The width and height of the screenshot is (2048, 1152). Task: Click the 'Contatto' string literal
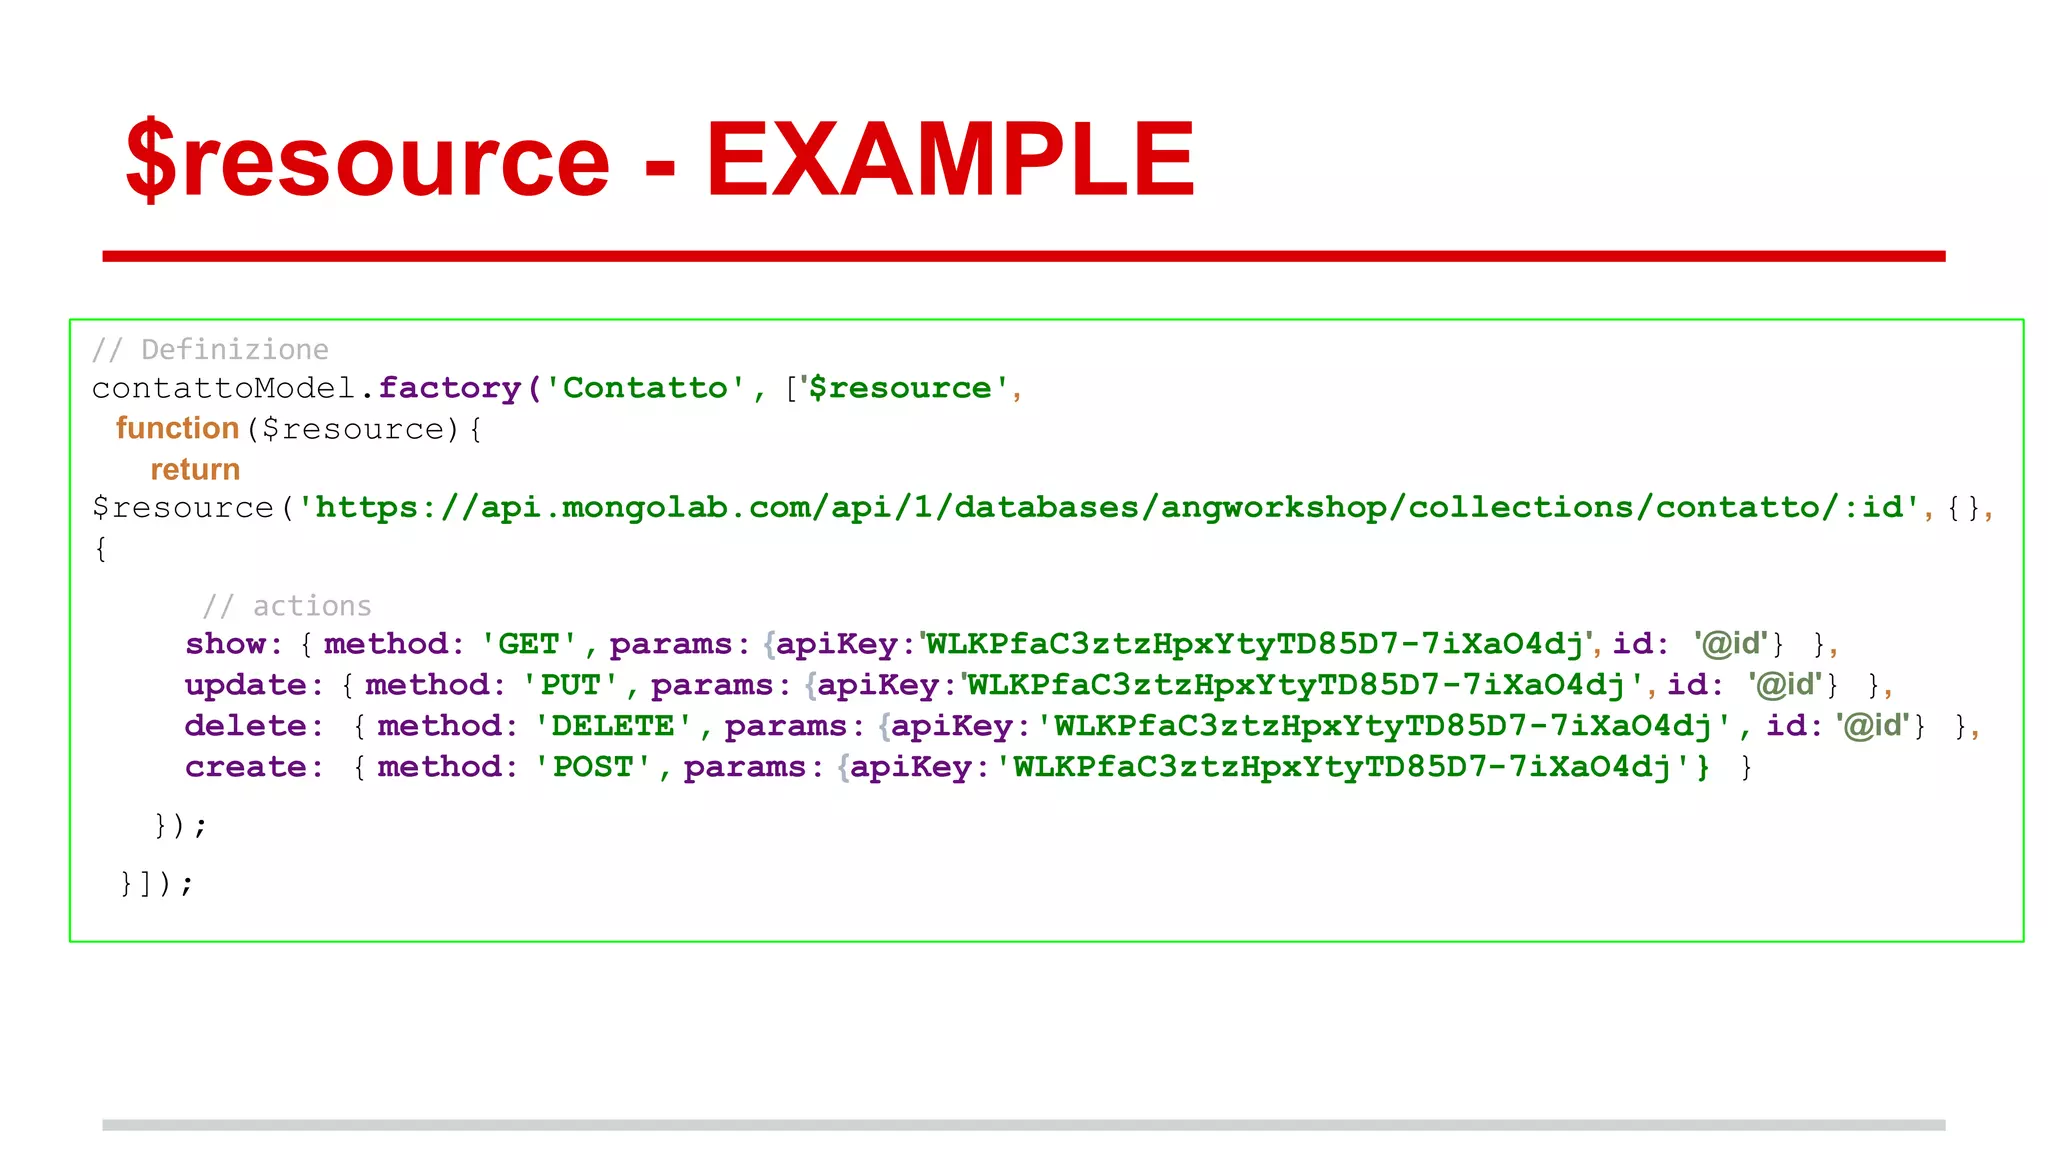(x=646, y=388)
